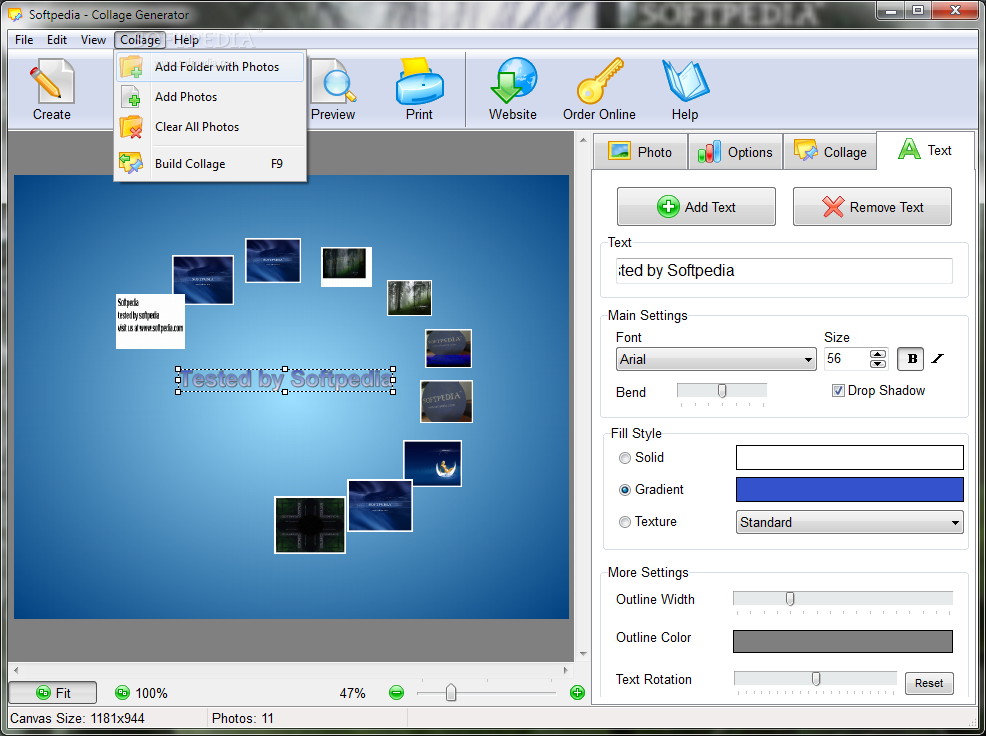Click the Text Rotation slider handle
986x736 pixels.
pos(816,679)
